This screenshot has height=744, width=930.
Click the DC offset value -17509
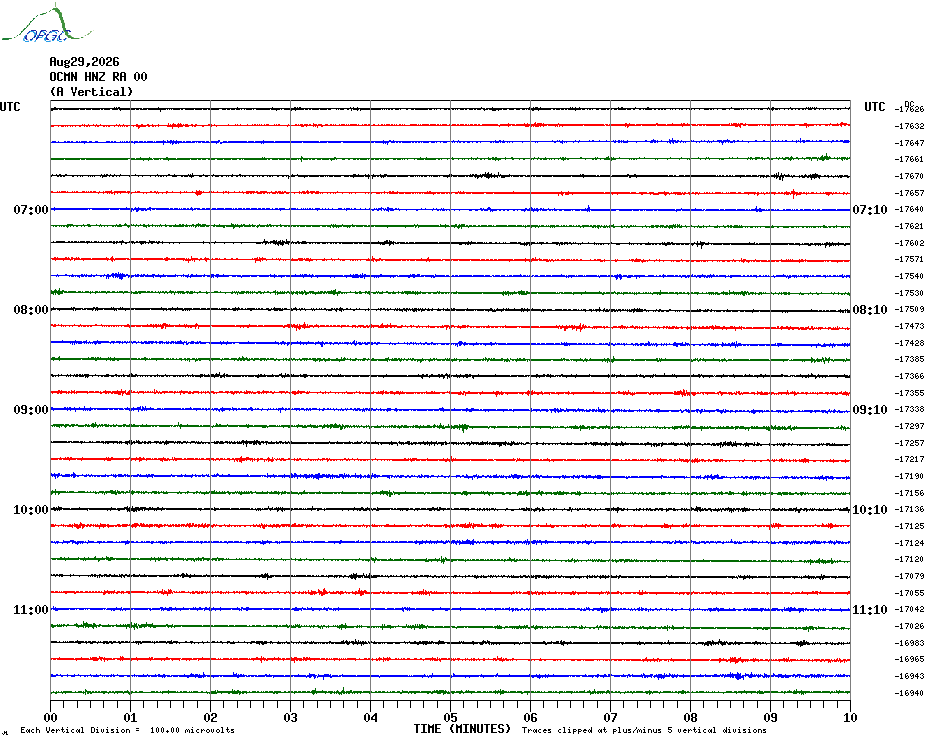tap(910, 309)
